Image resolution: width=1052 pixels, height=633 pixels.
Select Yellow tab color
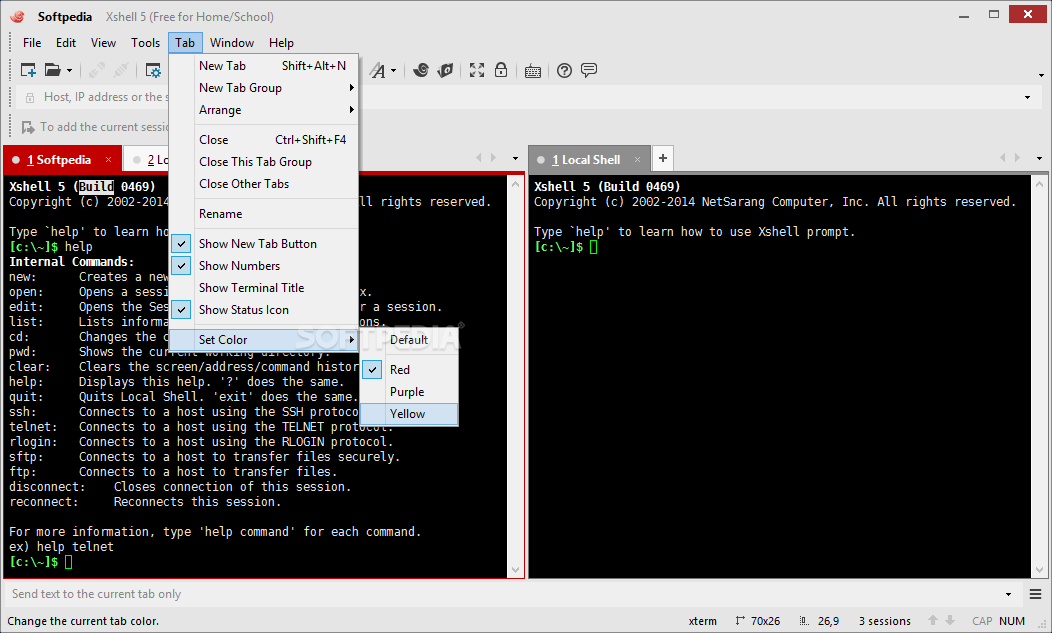pyautogui.click(x=409, y=414)
